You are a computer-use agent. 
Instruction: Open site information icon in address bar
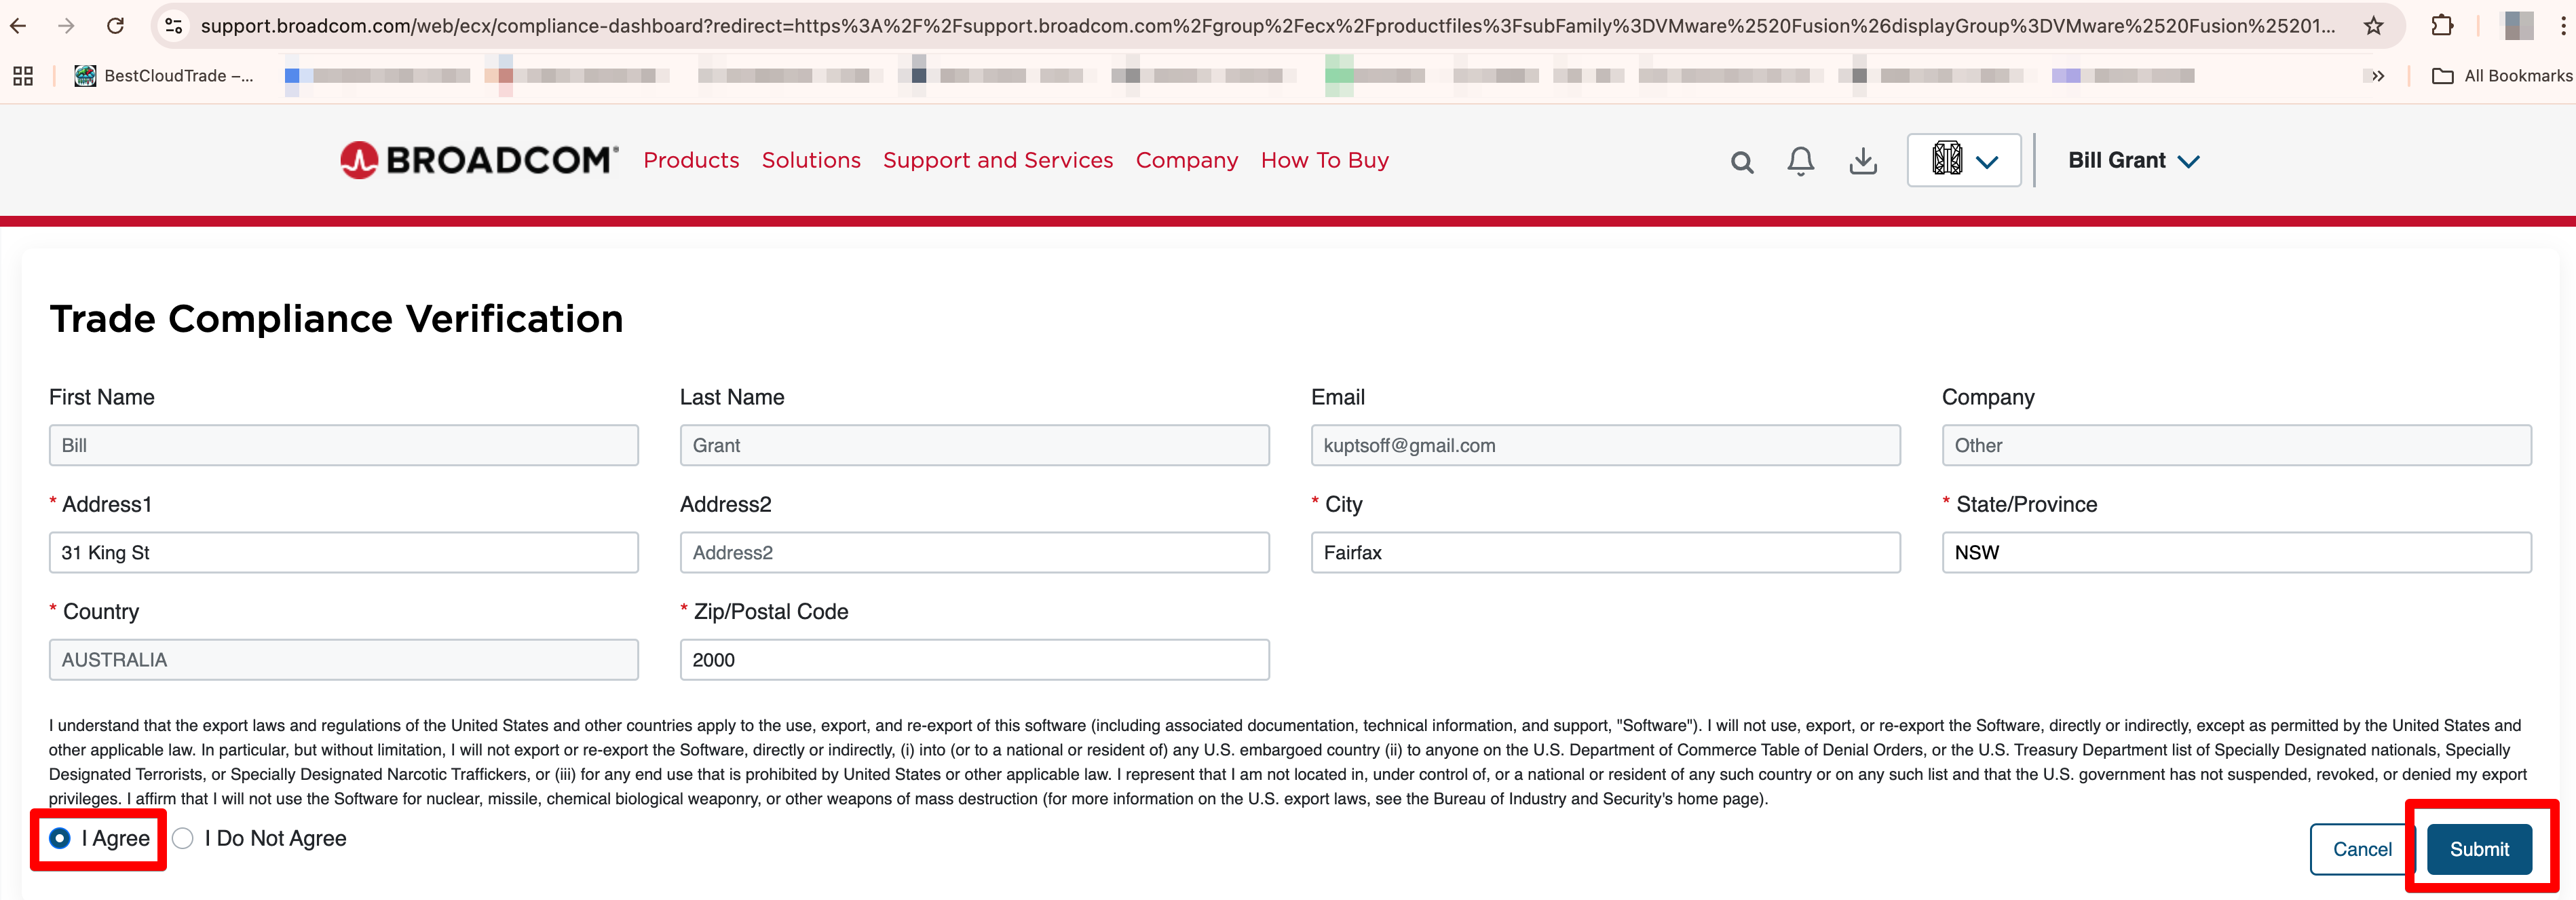tap(174, 26)
